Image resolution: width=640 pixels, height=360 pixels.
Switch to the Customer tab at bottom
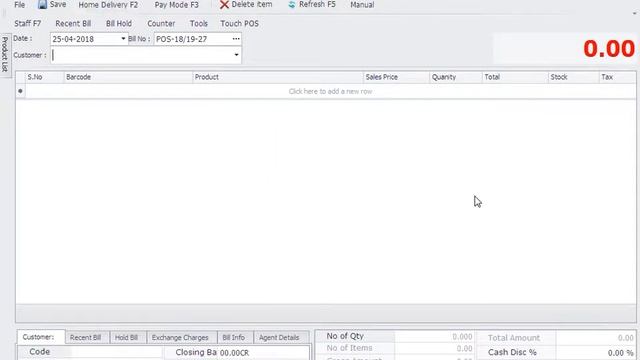[x=41, y=337]
